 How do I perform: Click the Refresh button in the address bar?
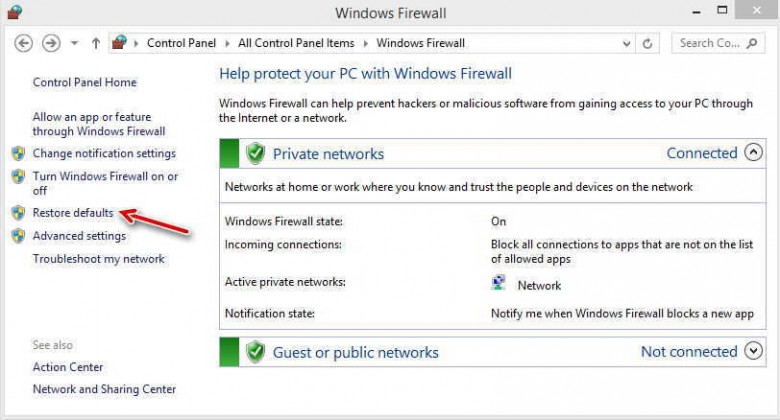tap(647, 44)
